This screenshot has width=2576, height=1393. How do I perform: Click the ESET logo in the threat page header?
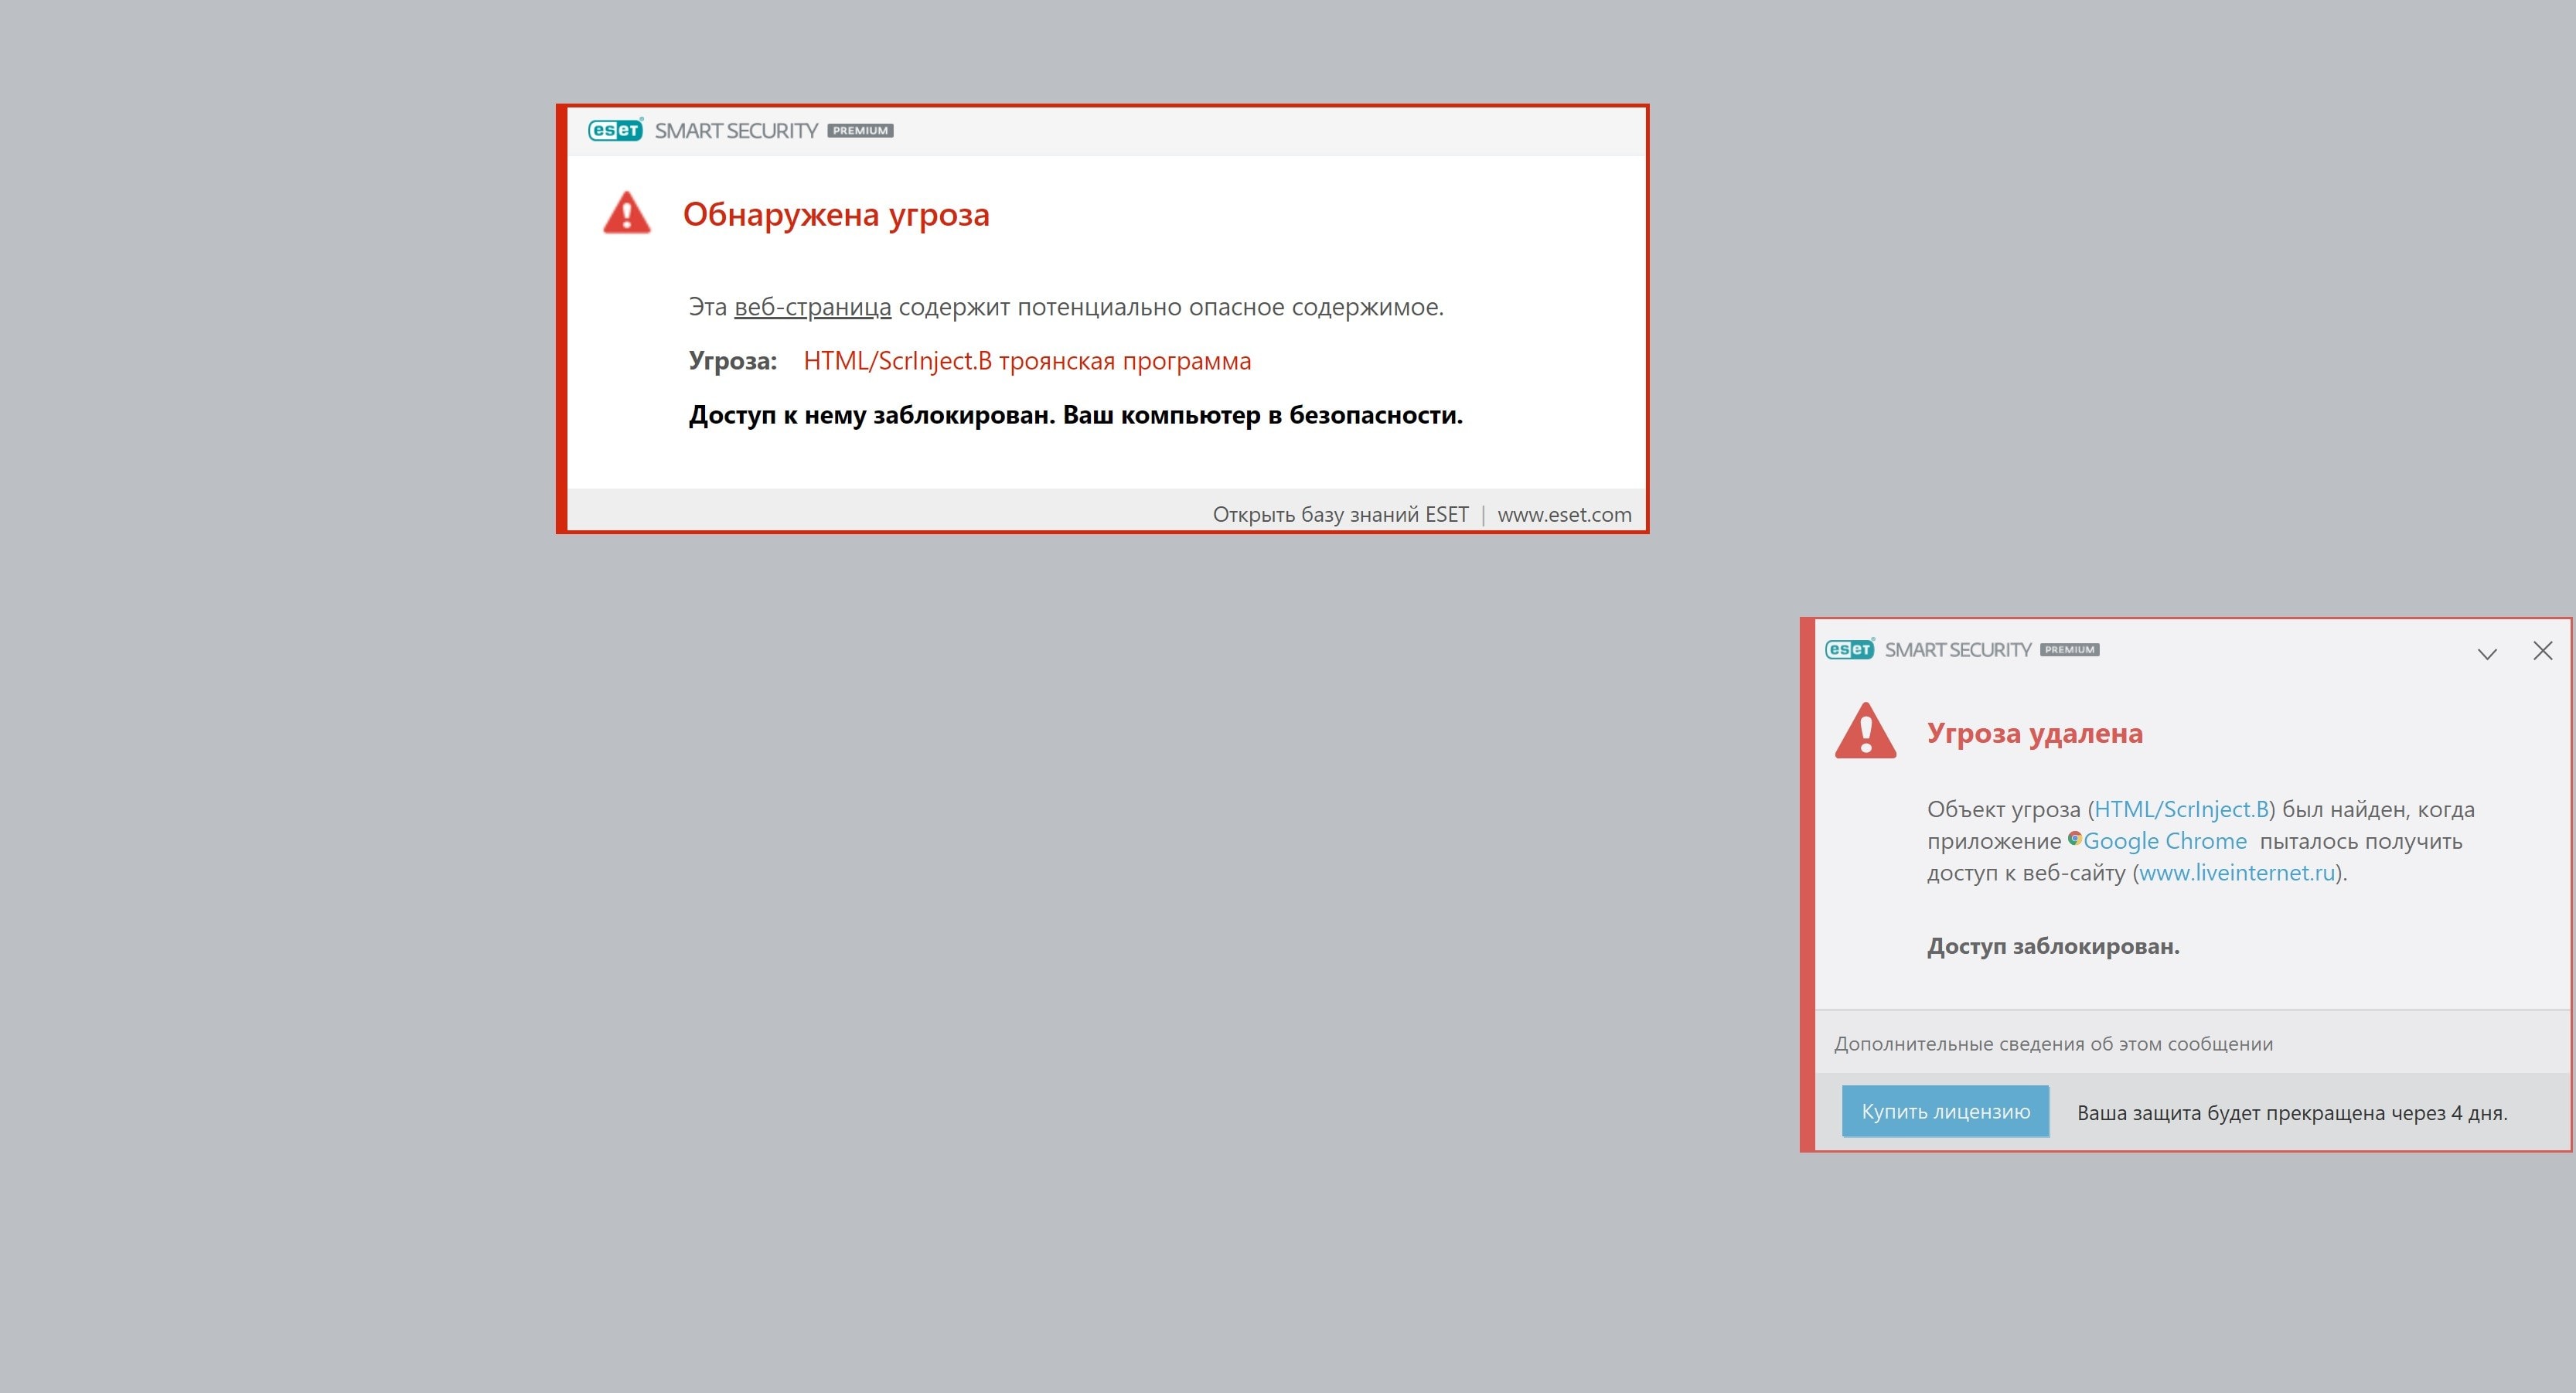point(615,131)
